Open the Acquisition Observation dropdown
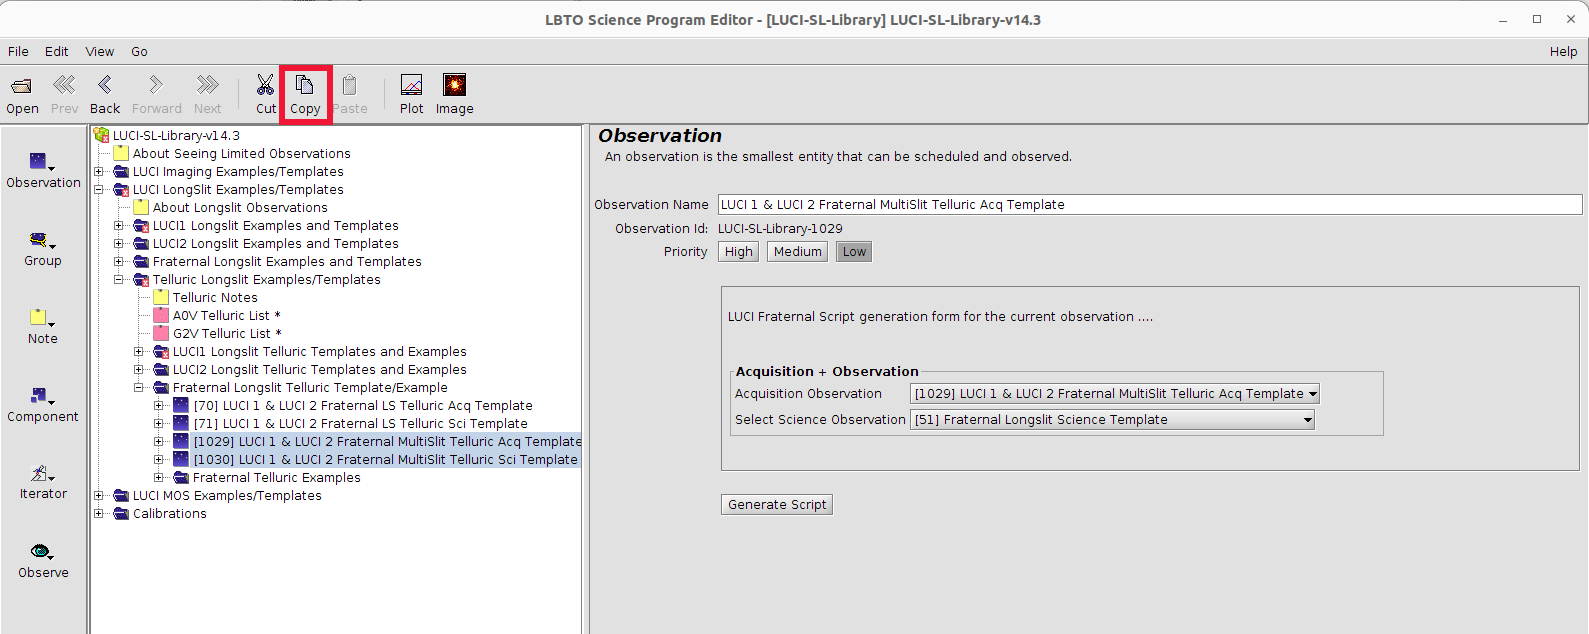The image size is (1589, 634). (x=1114, y=394)
